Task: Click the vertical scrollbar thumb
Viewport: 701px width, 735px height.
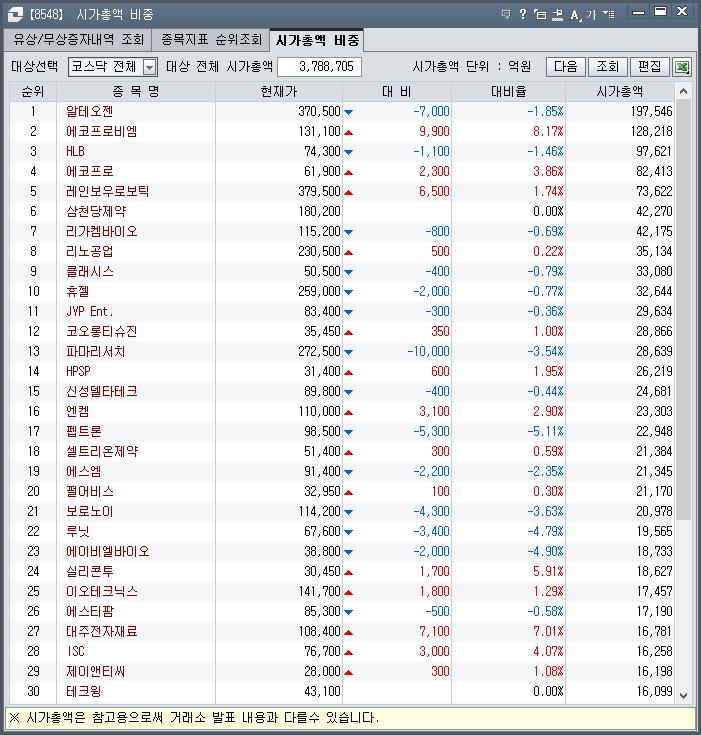Action: click(684, 309)
